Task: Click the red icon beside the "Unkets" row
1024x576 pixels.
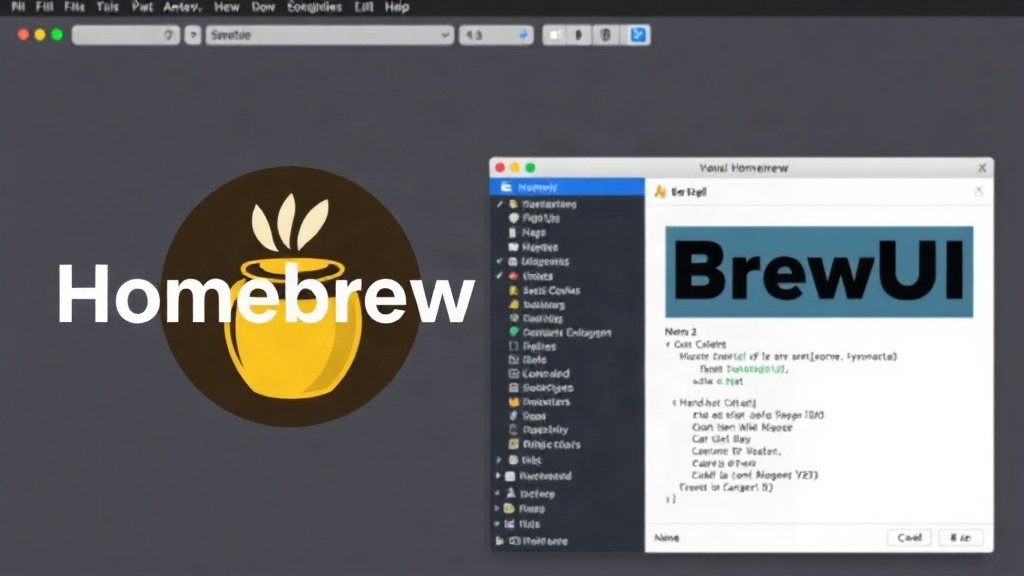Action: point(513,276)
